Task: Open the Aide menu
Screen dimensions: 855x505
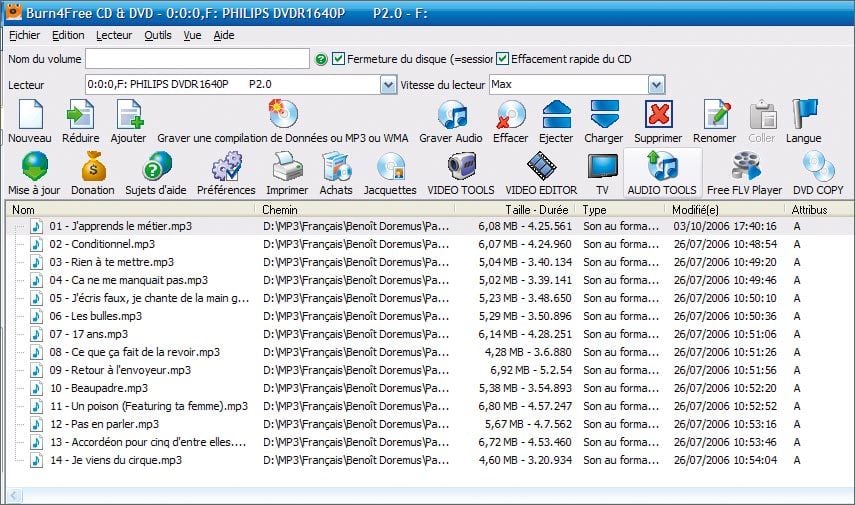Action: pos(224,35)
